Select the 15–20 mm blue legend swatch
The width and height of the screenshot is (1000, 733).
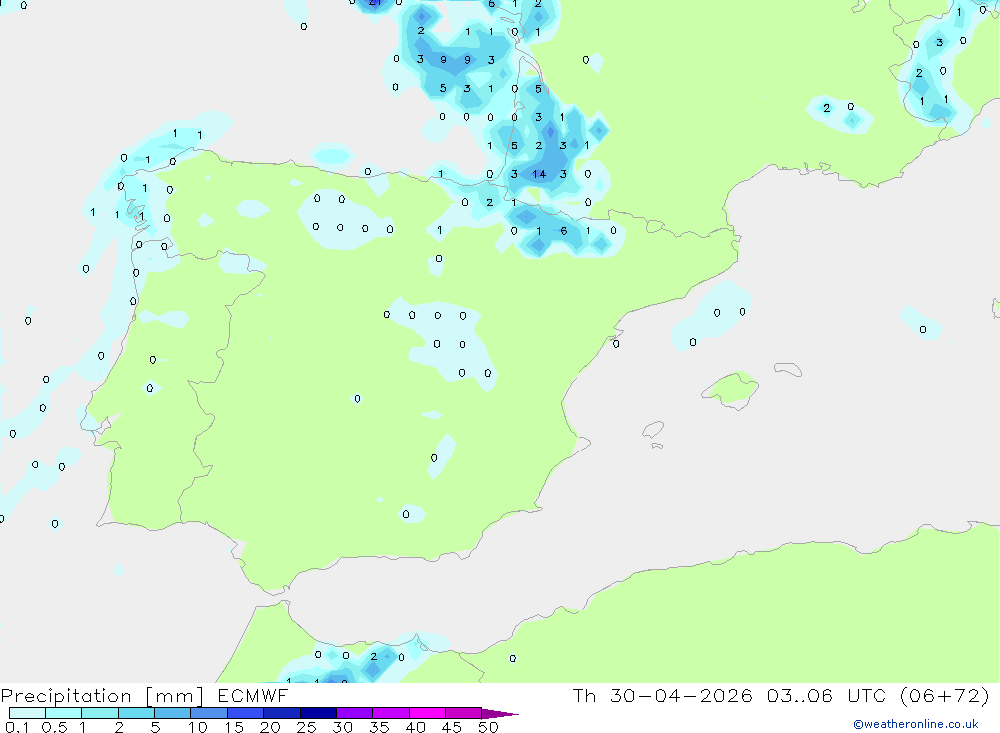pos(246,713)
